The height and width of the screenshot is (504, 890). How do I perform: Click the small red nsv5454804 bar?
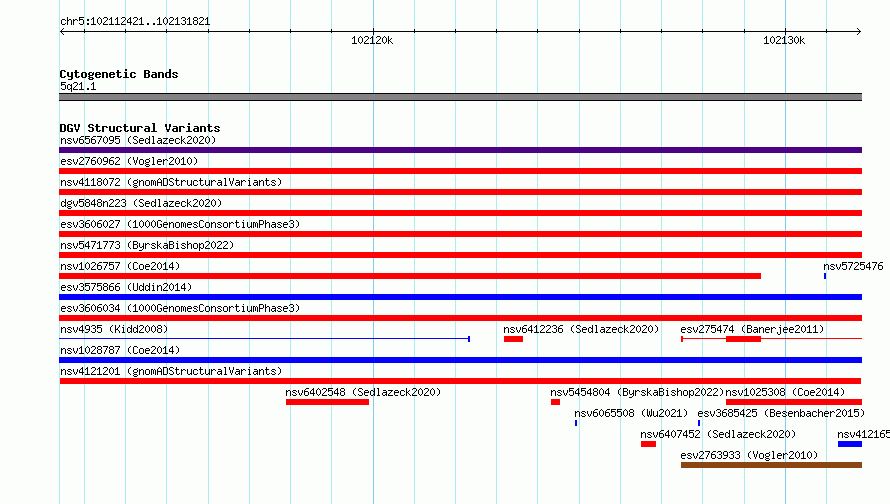(555, 402)
